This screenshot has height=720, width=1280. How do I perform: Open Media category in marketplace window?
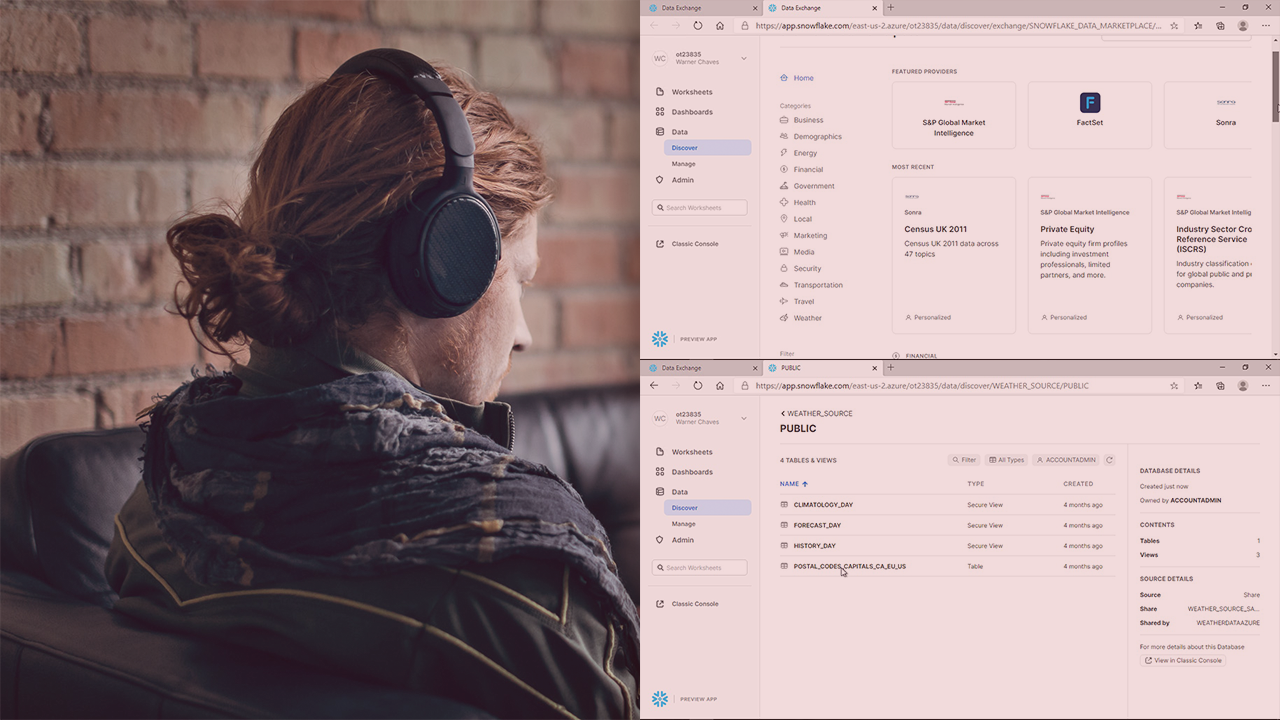pos(796,252)
